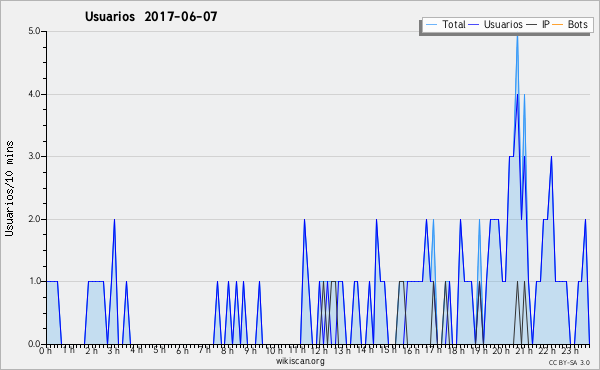
Task: Click the light blue Total legend line
Action: (431, 25)
